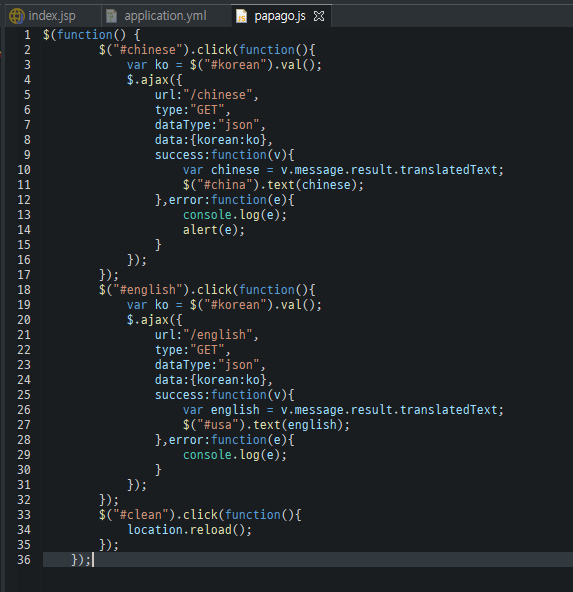Click type:"GET" on line 6
The height and width of the screenshot is (592, 573).
193,110
